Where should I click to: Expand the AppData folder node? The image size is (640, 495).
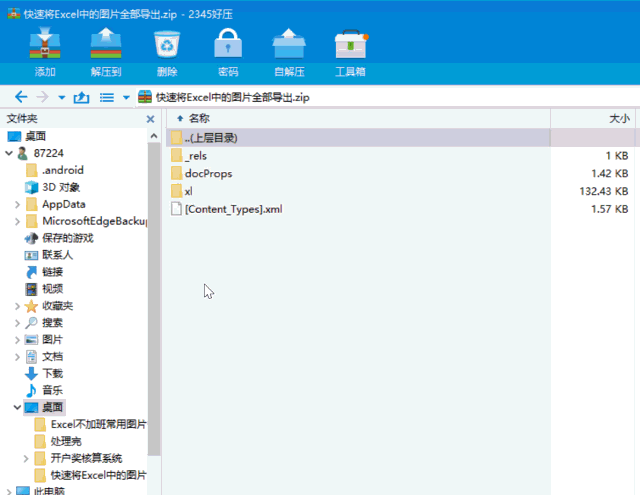(17, 204)
